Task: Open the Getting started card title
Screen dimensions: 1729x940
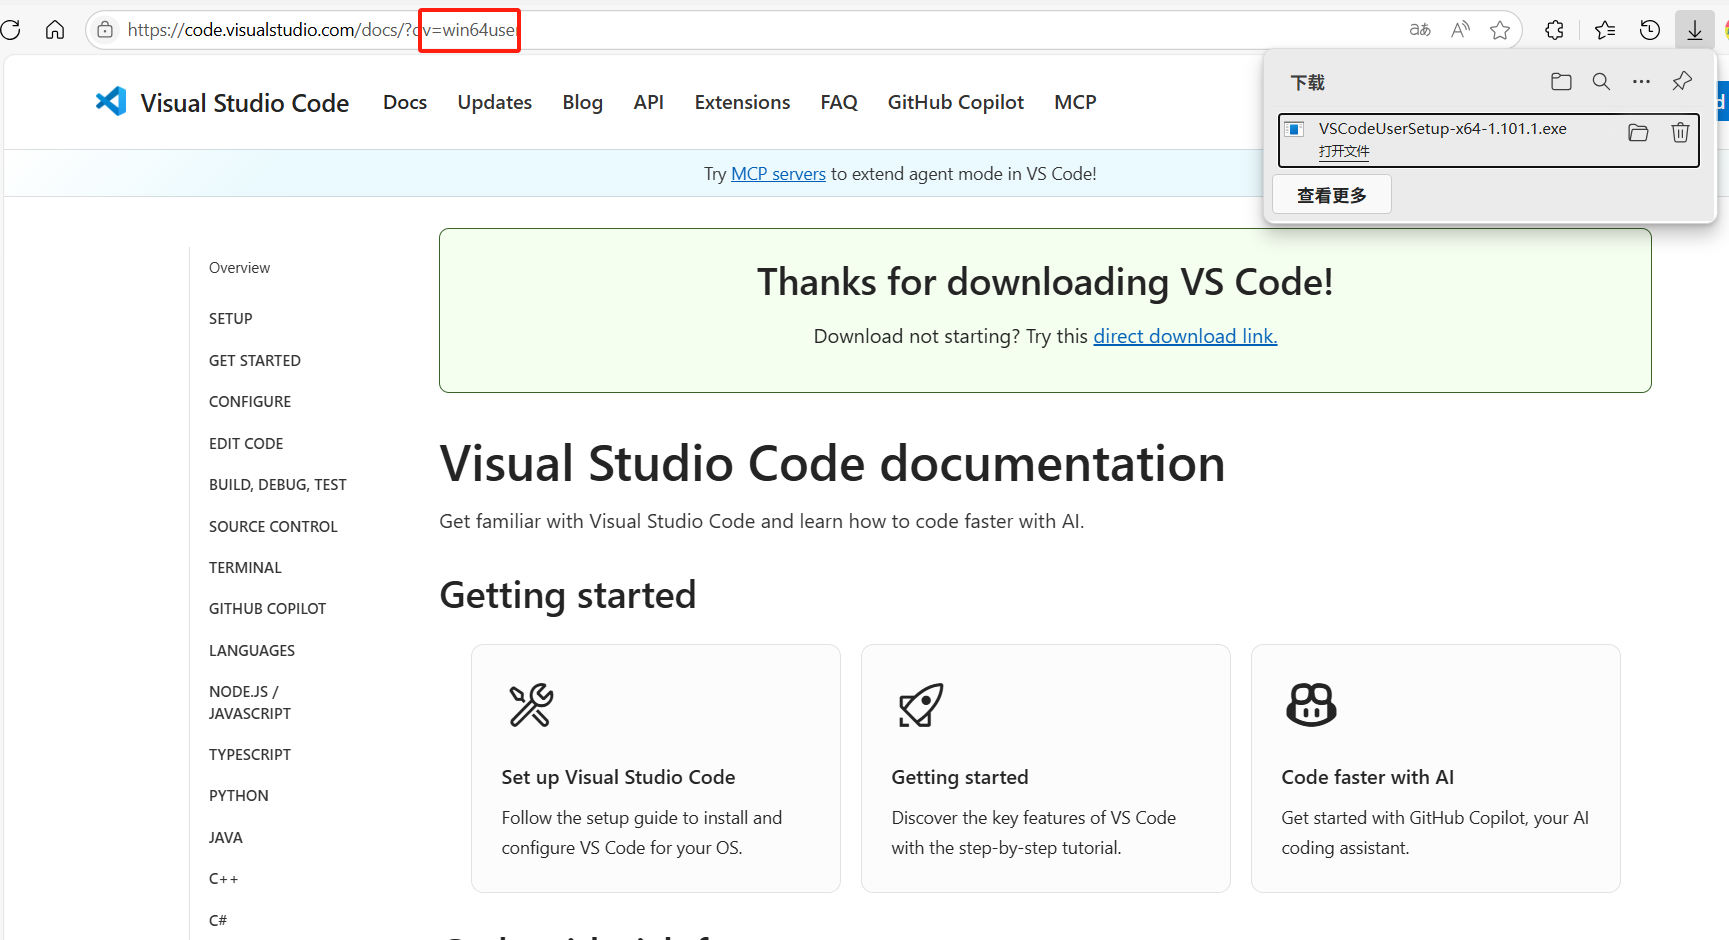Action: 960,777
